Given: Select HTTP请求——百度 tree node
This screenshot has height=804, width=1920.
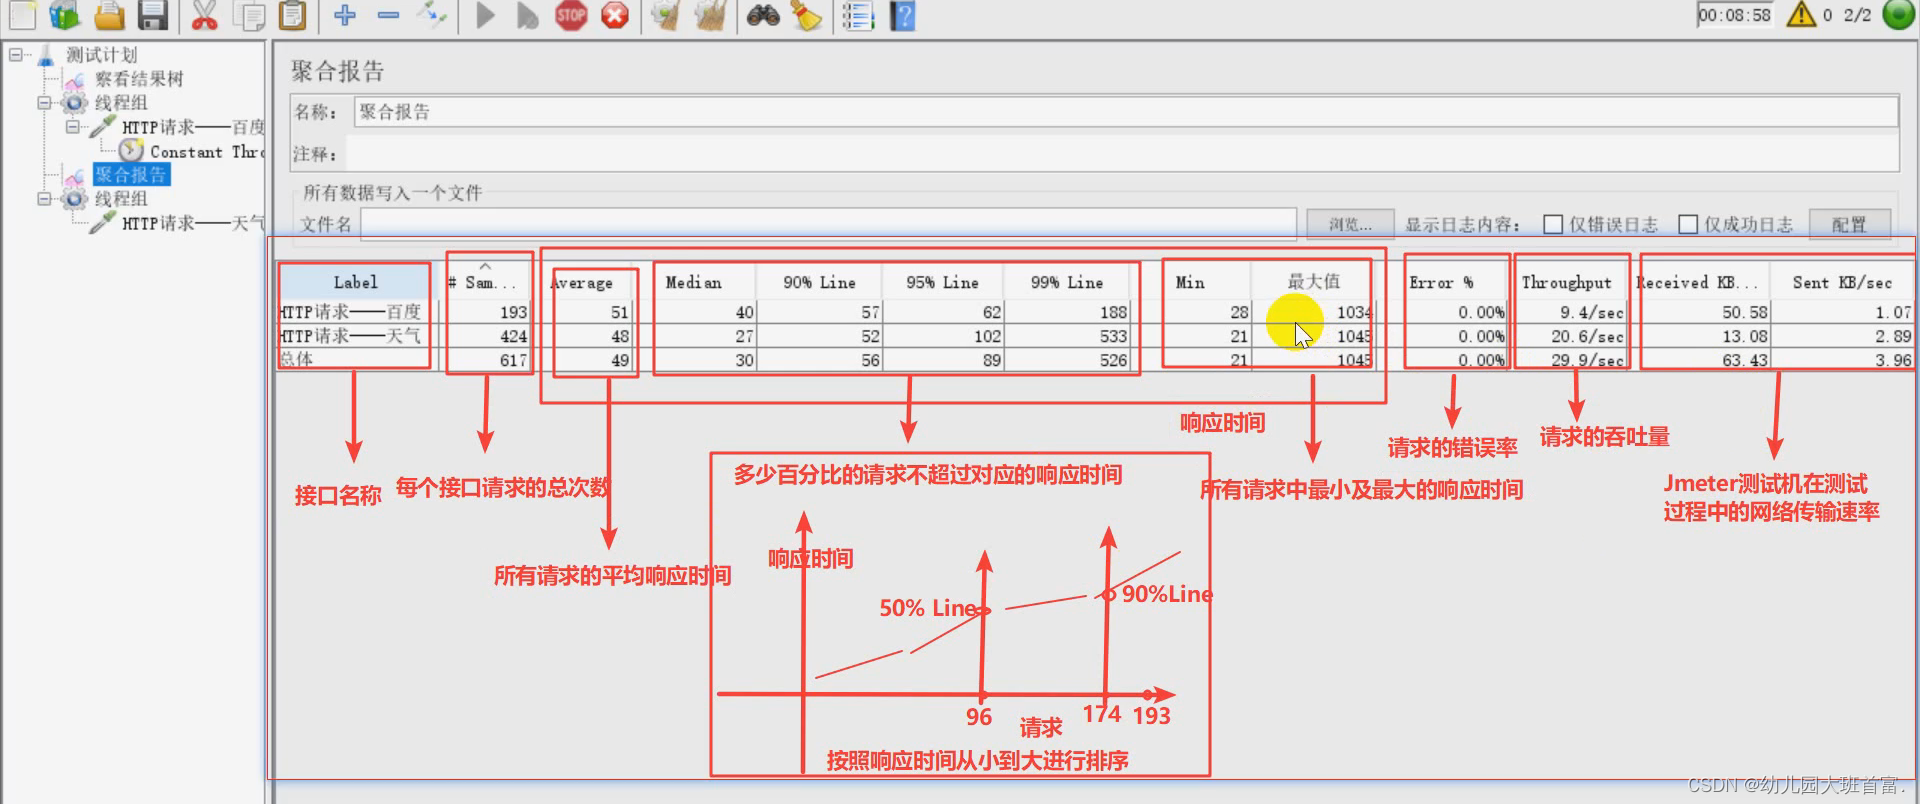Looking at the screenshot, I should coord(193,127).
